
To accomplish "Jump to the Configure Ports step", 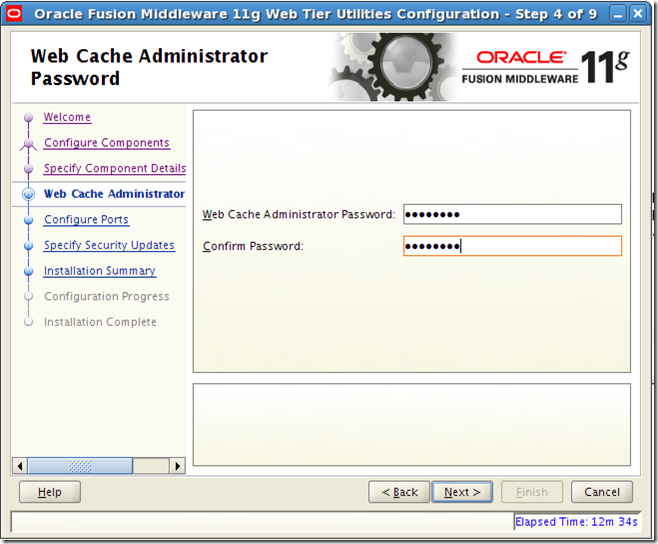I will 86,220.
